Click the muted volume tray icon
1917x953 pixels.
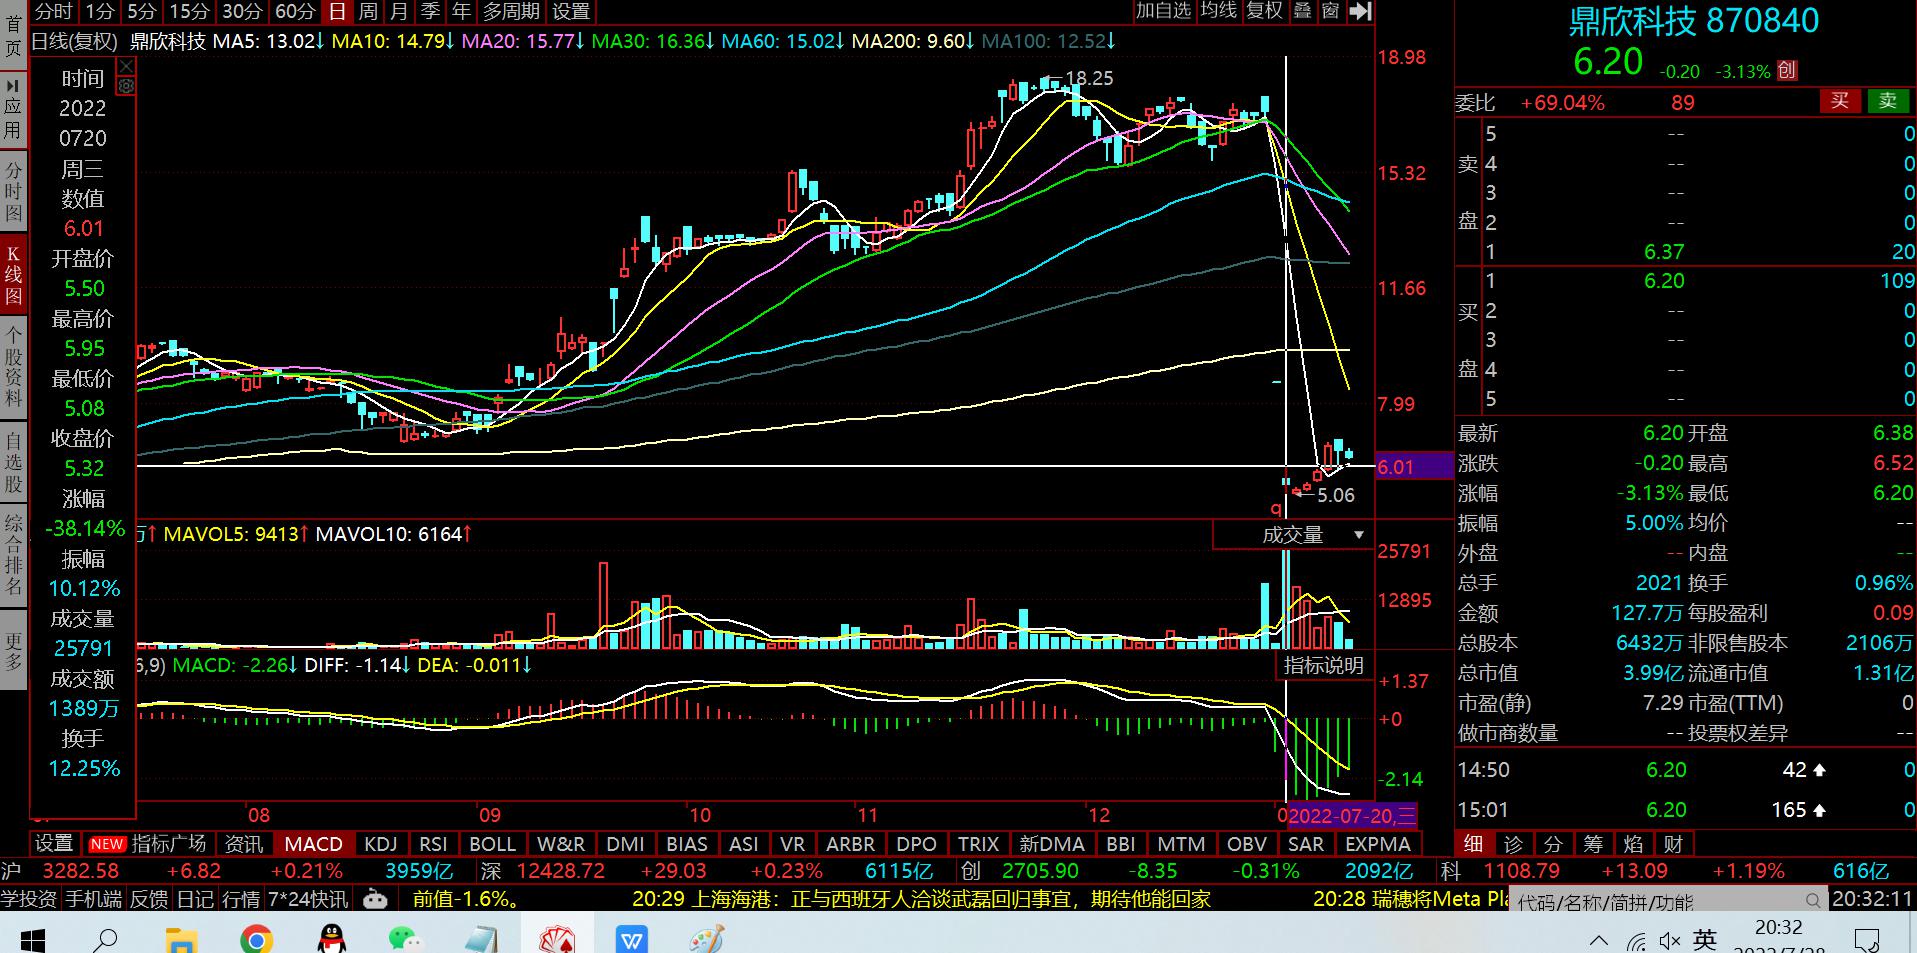1669,941
